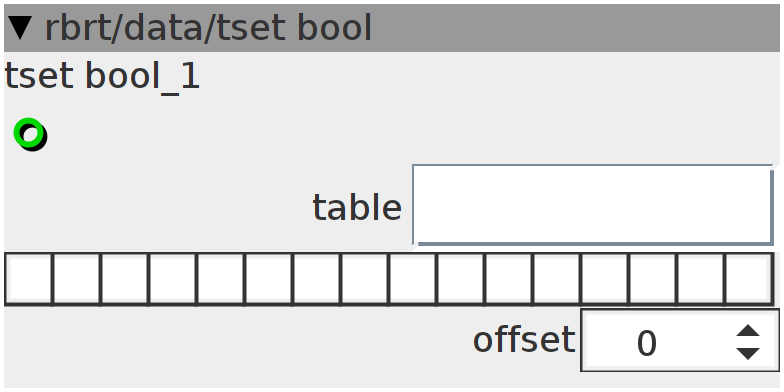The width and height of the screenshot is (784, 392).
Task: Toggle the fifteenth boolean cell in the row
Action: click(x=700, y=278)
